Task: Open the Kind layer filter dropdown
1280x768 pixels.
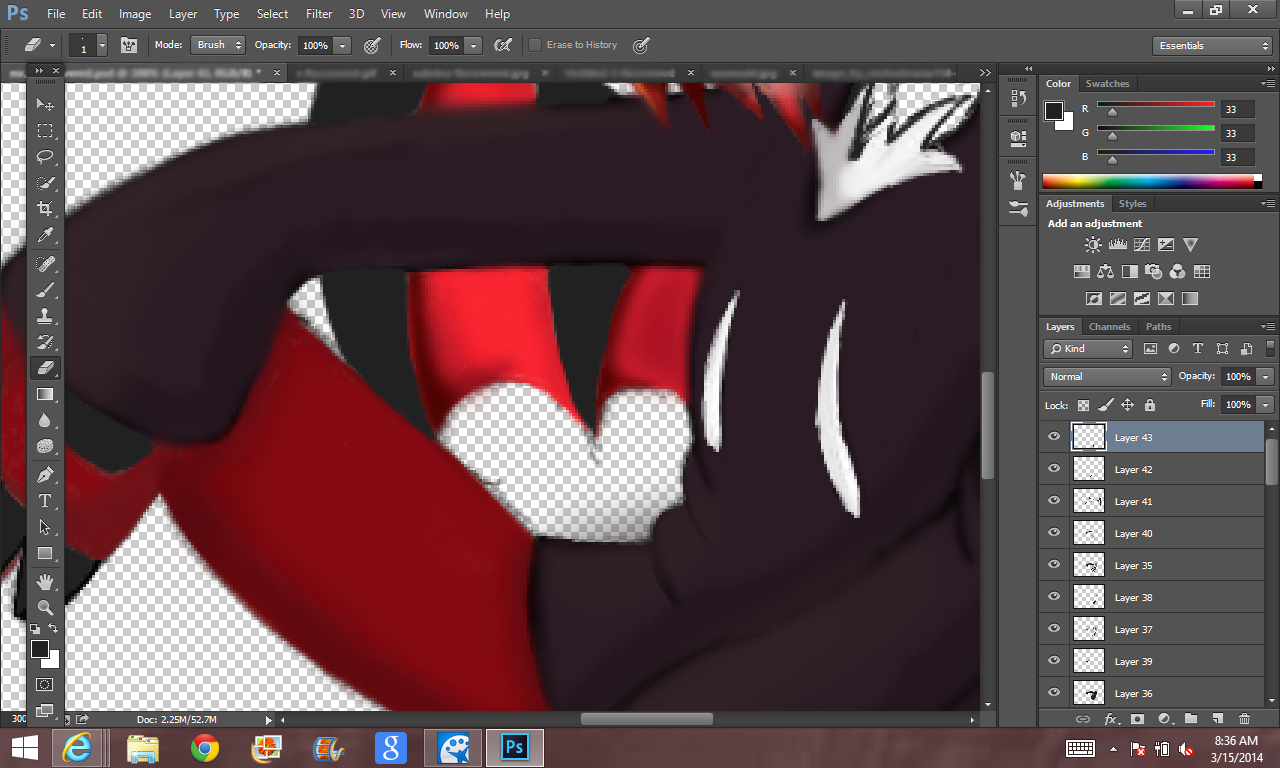Action: pos(1088,349)
